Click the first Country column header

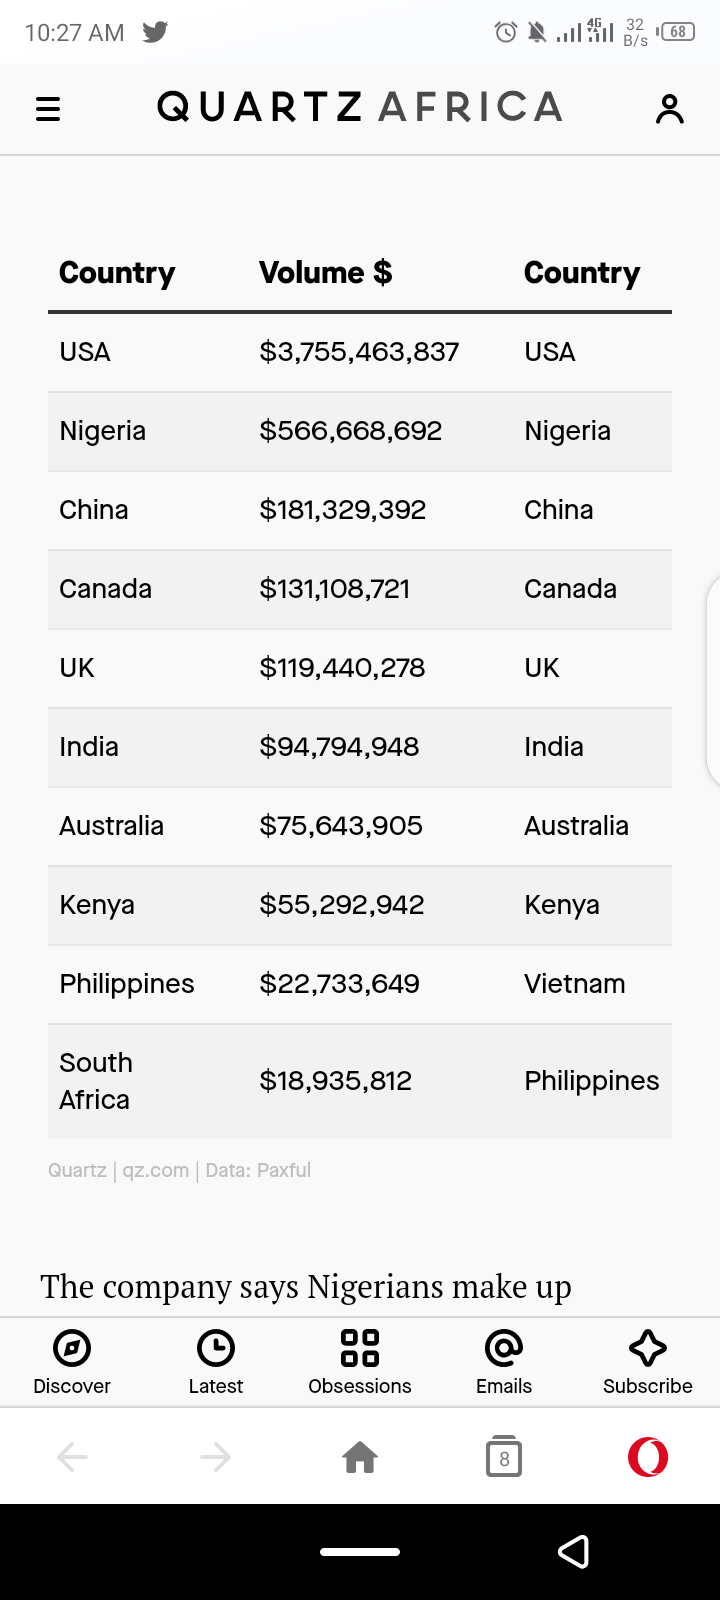click(x=117, y=273)
